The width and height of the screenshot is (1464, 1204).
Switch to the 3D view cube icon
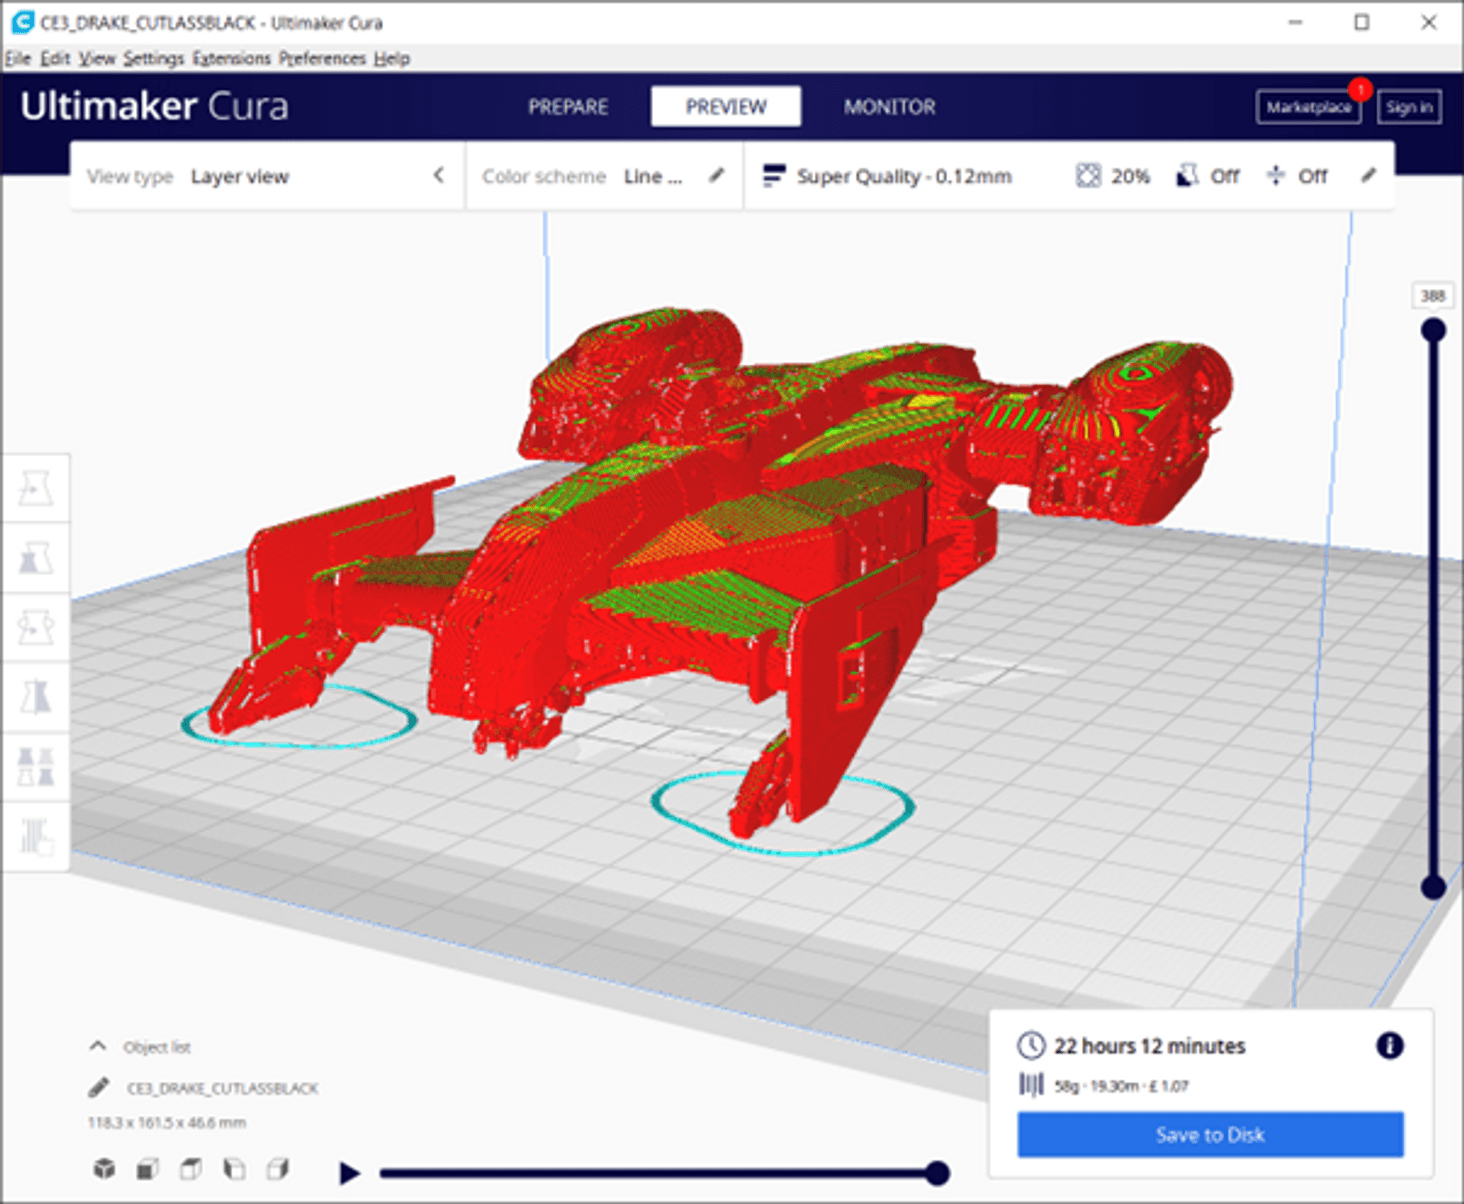pyautogui.click(x=104, y=1169)
